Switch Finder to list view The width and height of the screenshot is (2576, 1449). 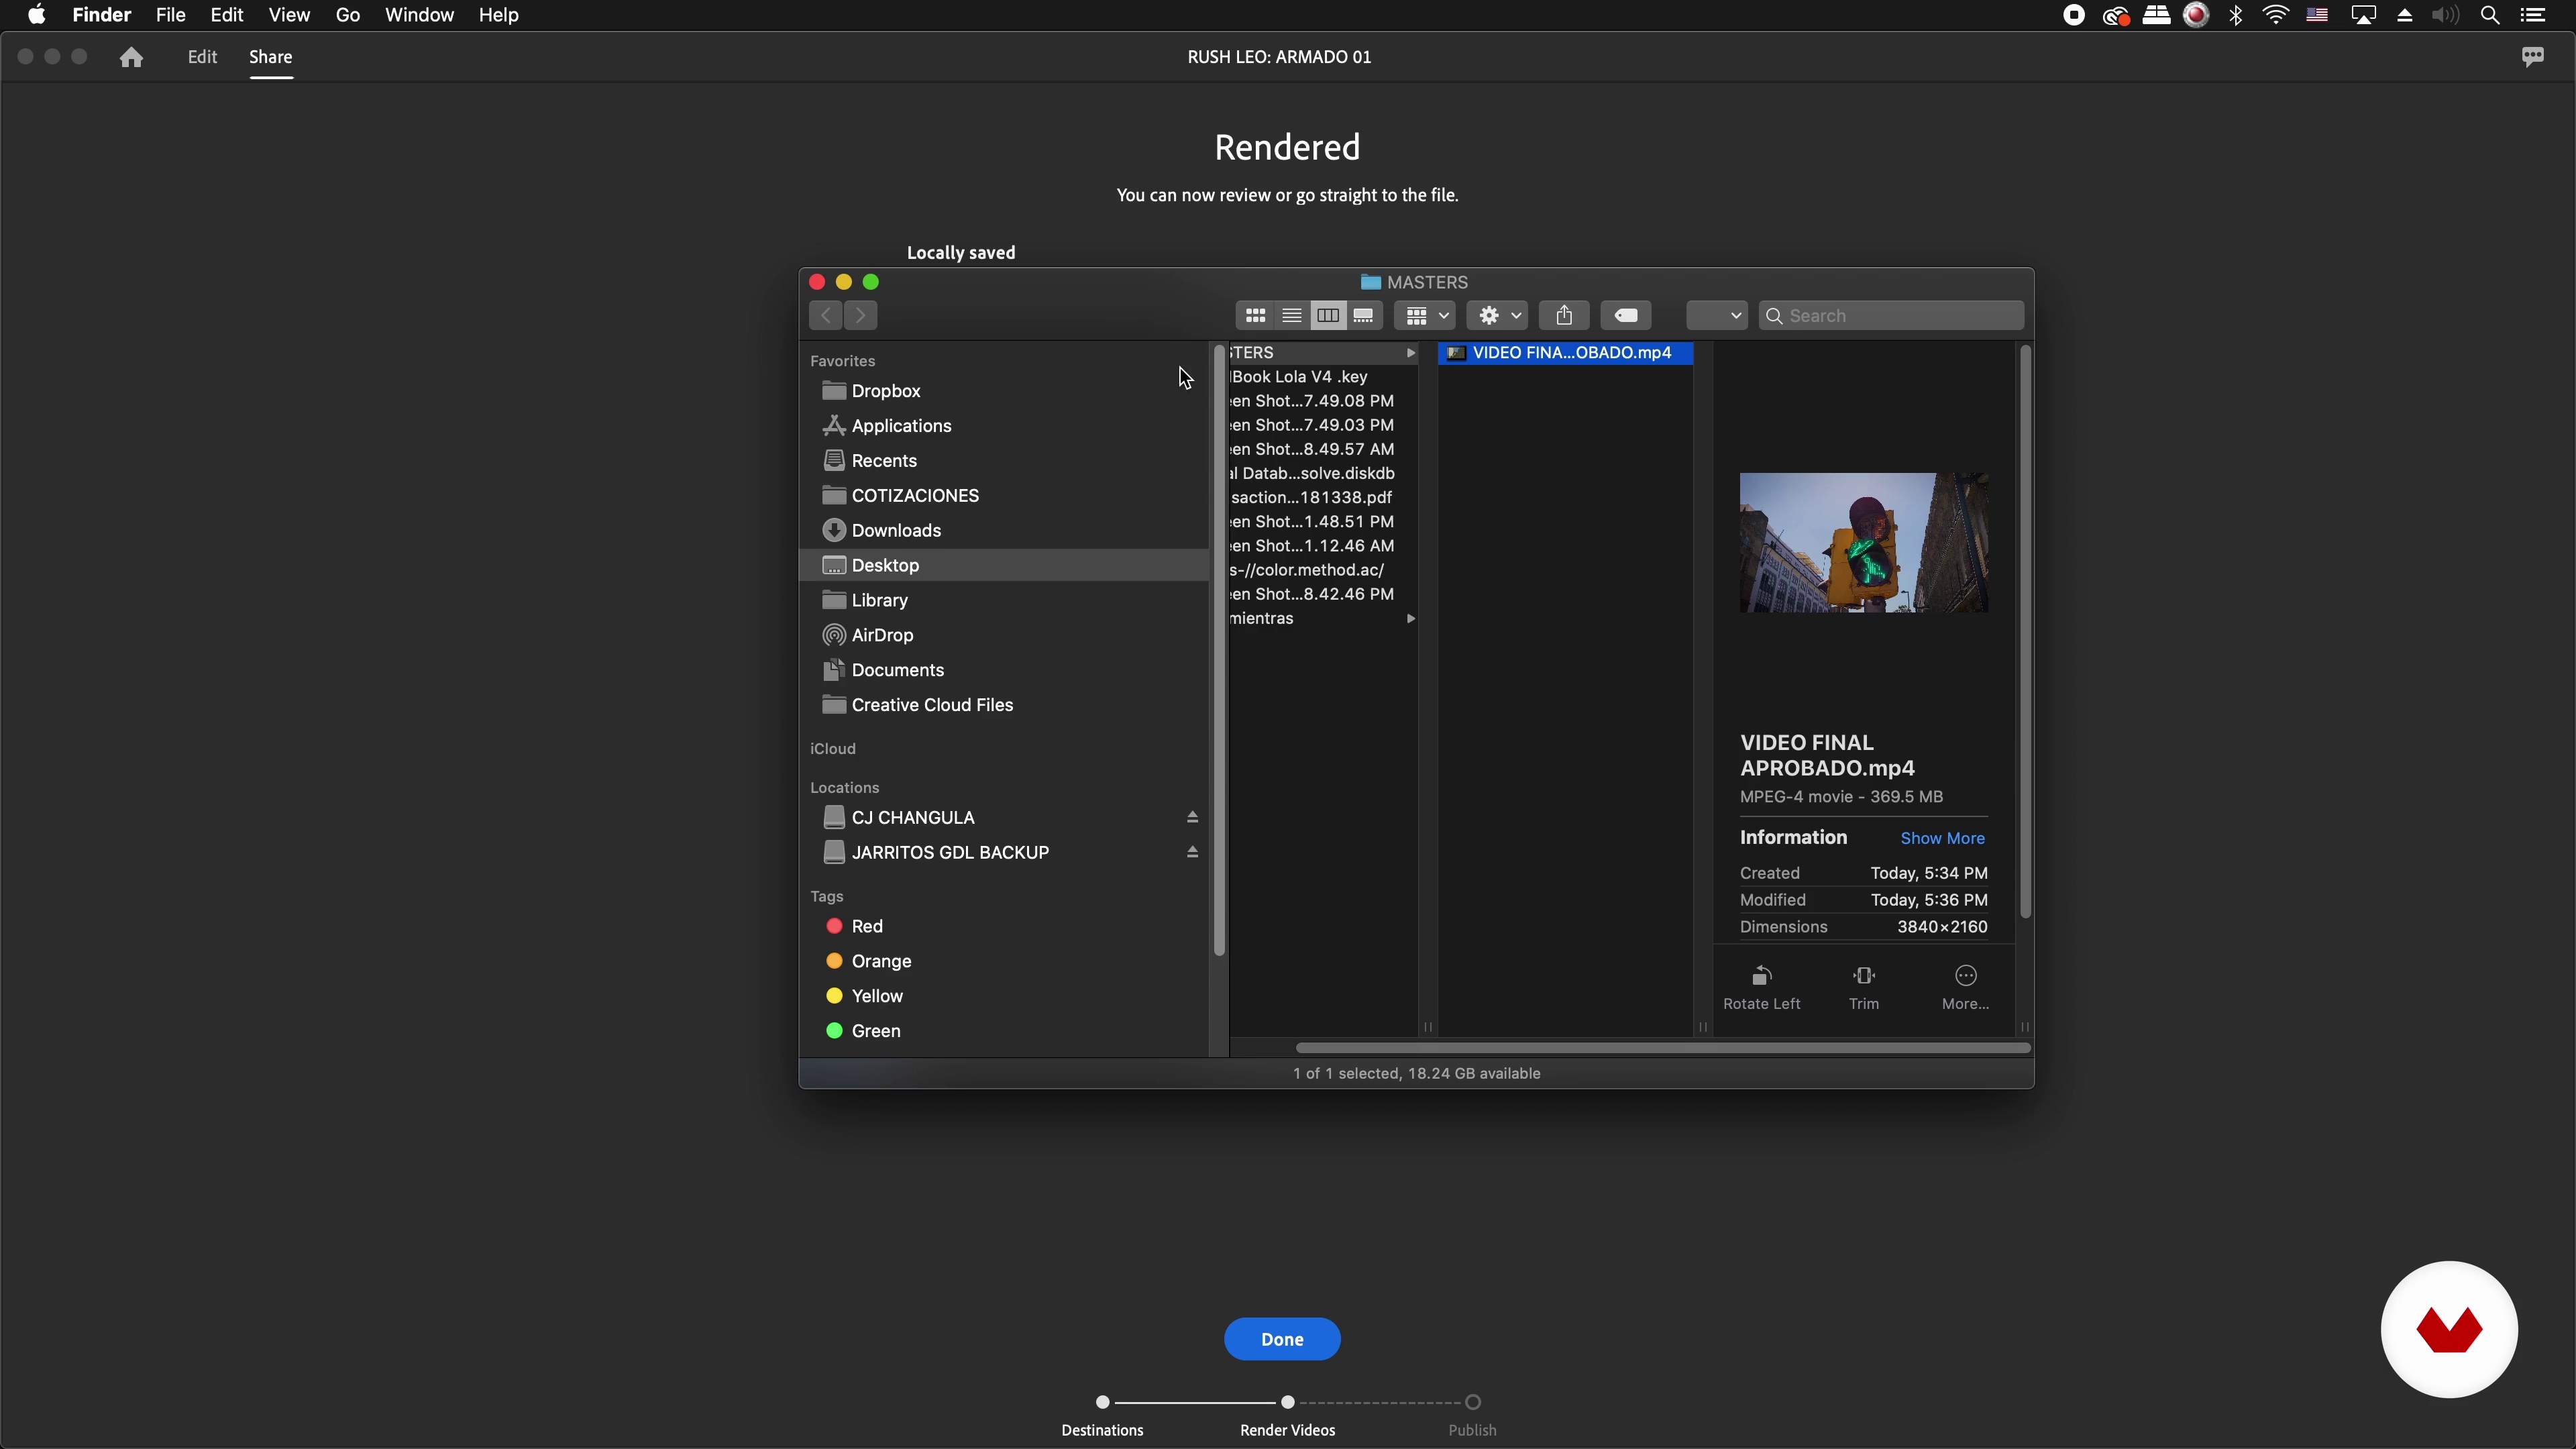click(1291, 316)
